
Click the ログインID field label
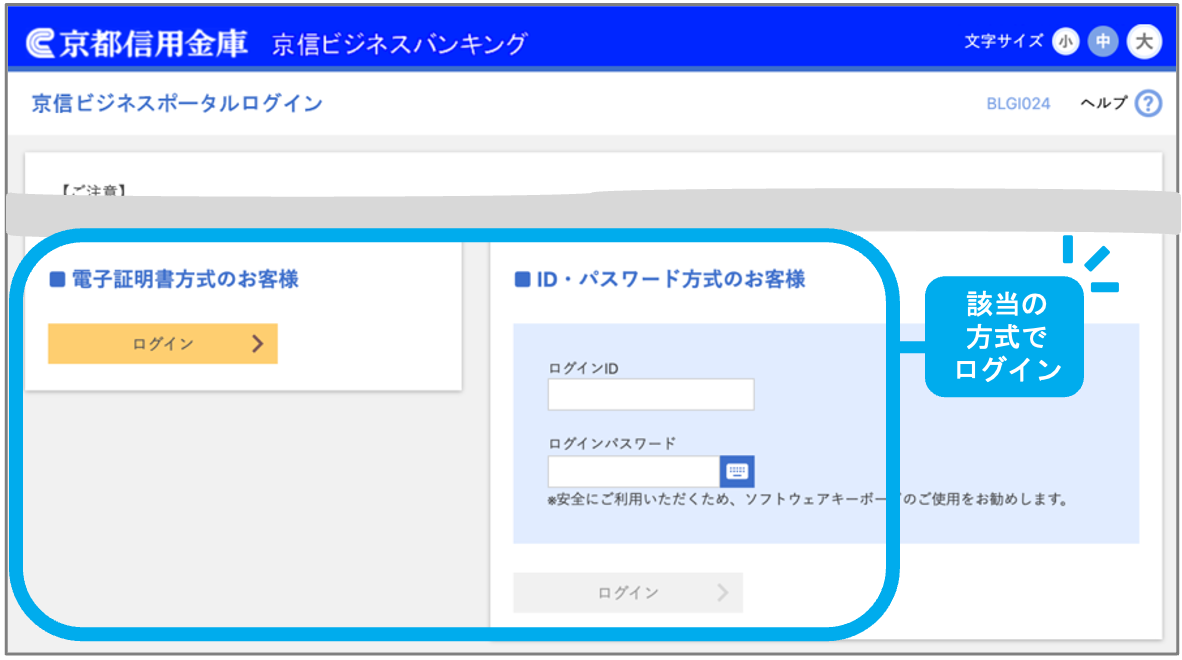[583, 368]
